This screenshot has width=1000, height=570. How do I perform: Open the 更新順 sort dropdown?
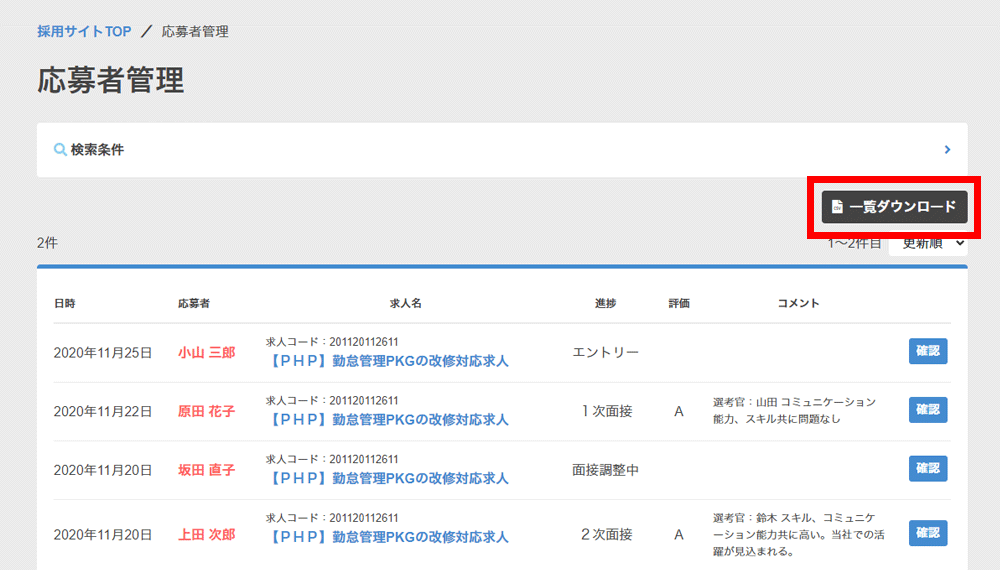point(929,243)
